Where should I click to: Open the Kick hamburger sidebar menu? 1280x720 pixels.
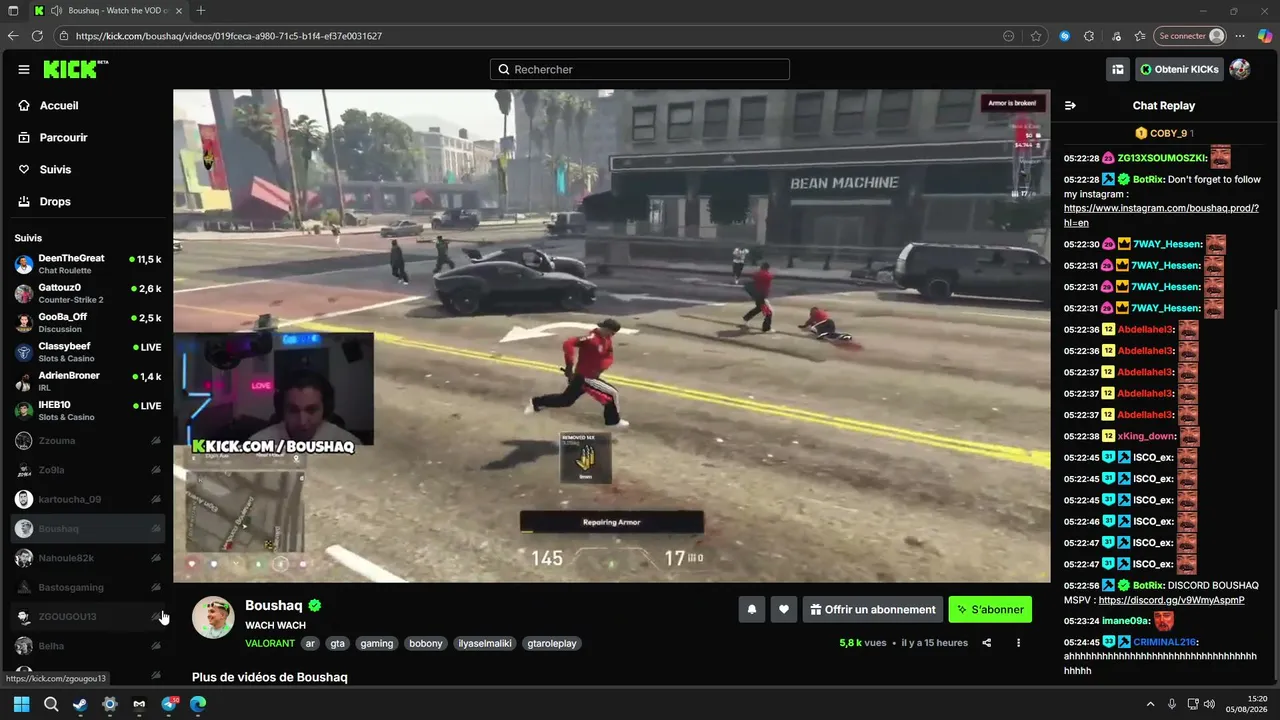click(24, 70)
